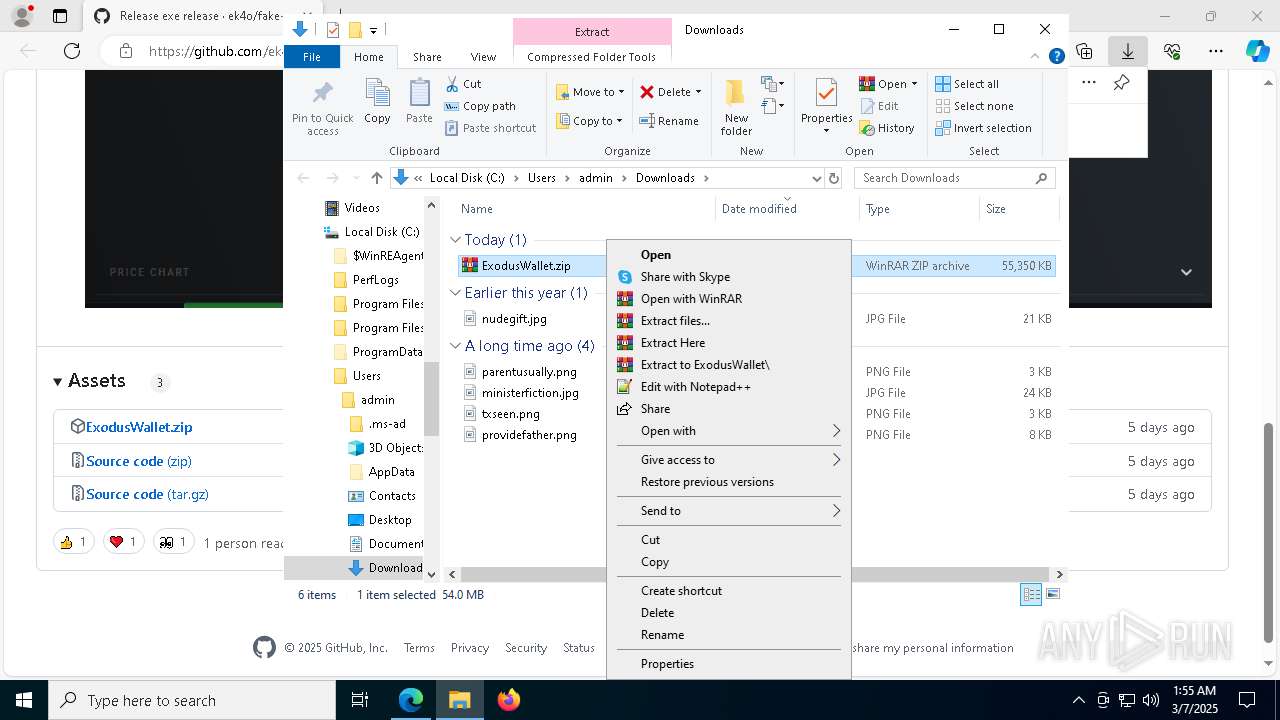This screenshot has width=1280, height=720.
Task: Click the Up directory arrow
Action: pos(376,178)
